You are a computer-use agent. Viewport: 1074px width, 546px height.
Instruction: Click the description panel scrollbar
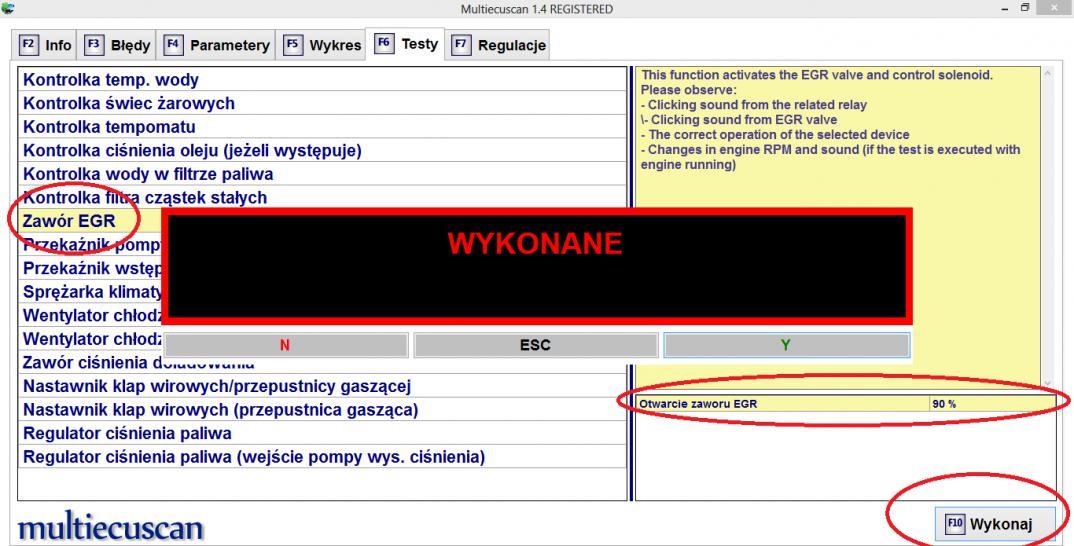point(1047,228)
